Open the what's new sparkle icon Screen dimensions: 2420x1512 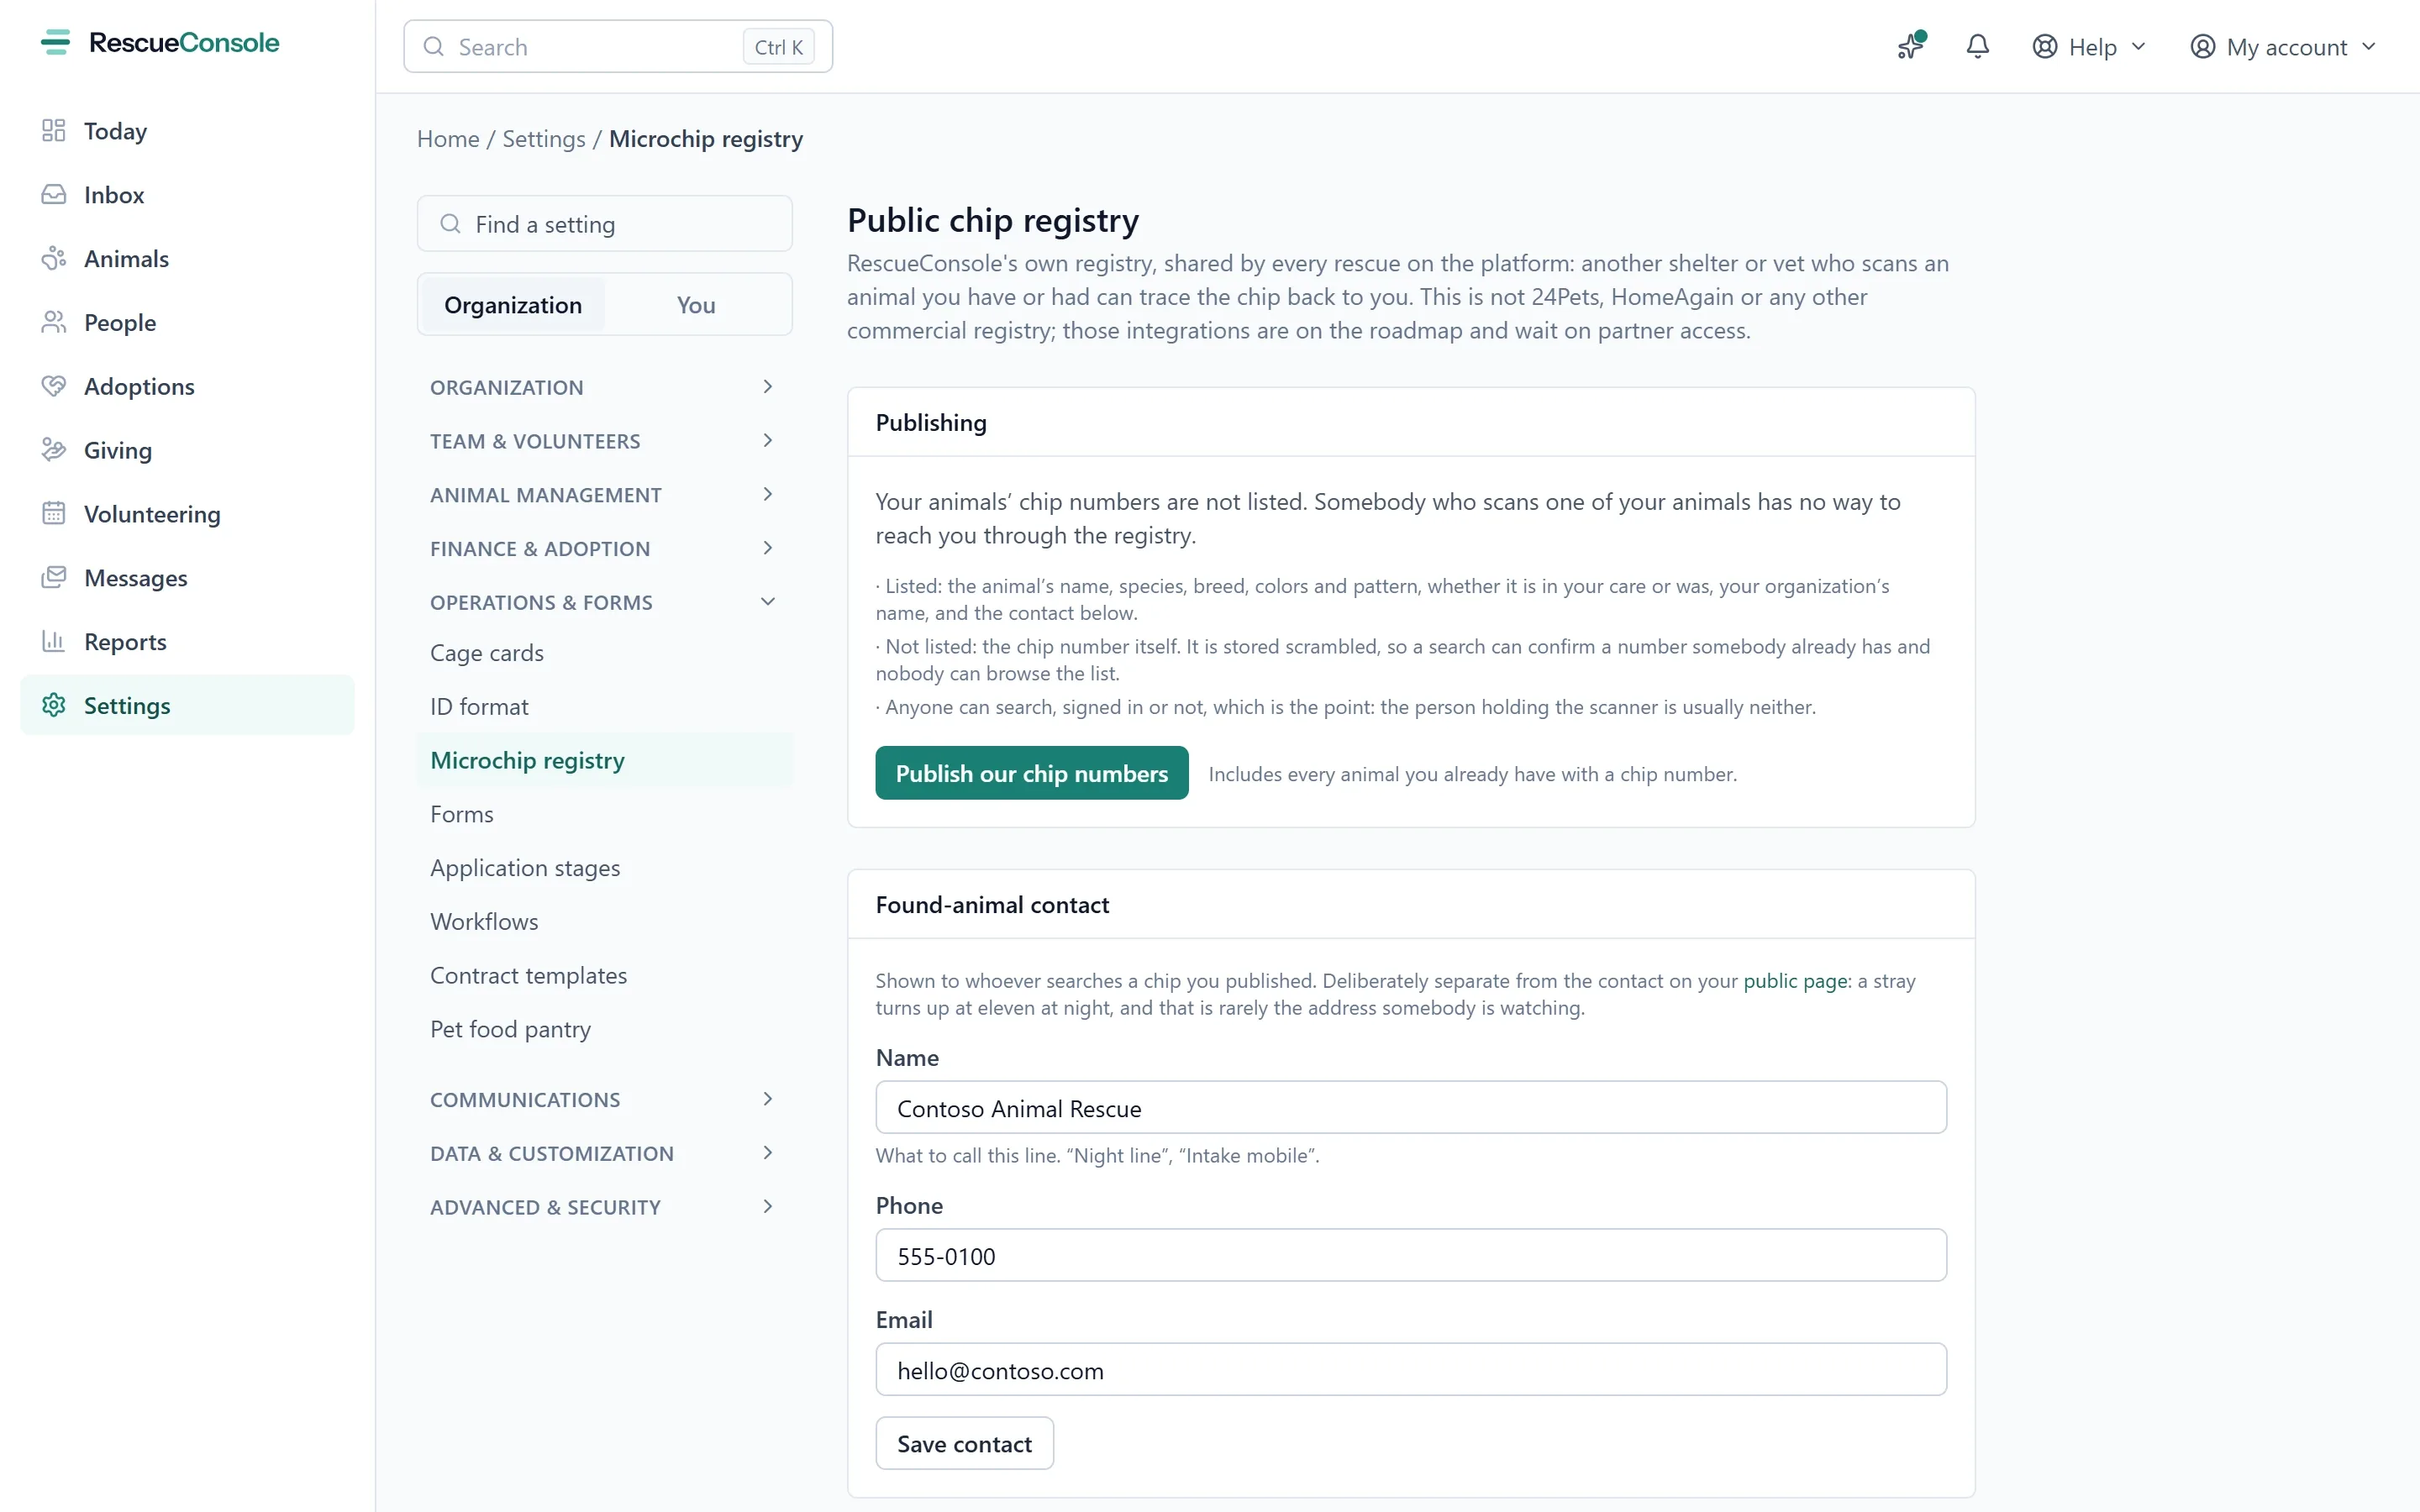coord(1911,46)
